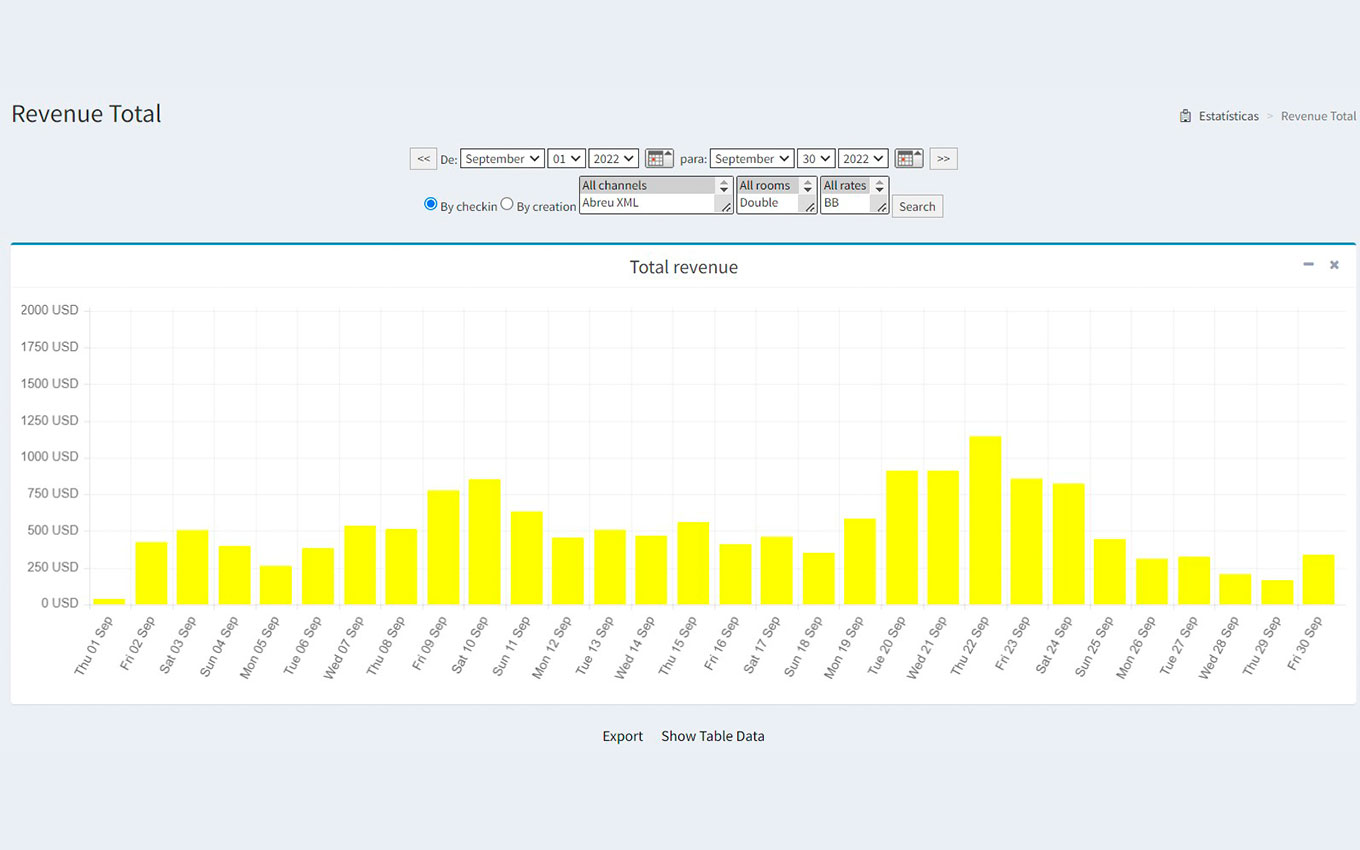Viewport: 1360px width, 850px height.
Task: Click the rooms list scroll arrows
Action: pyautogui.click(x=808, y=186)
